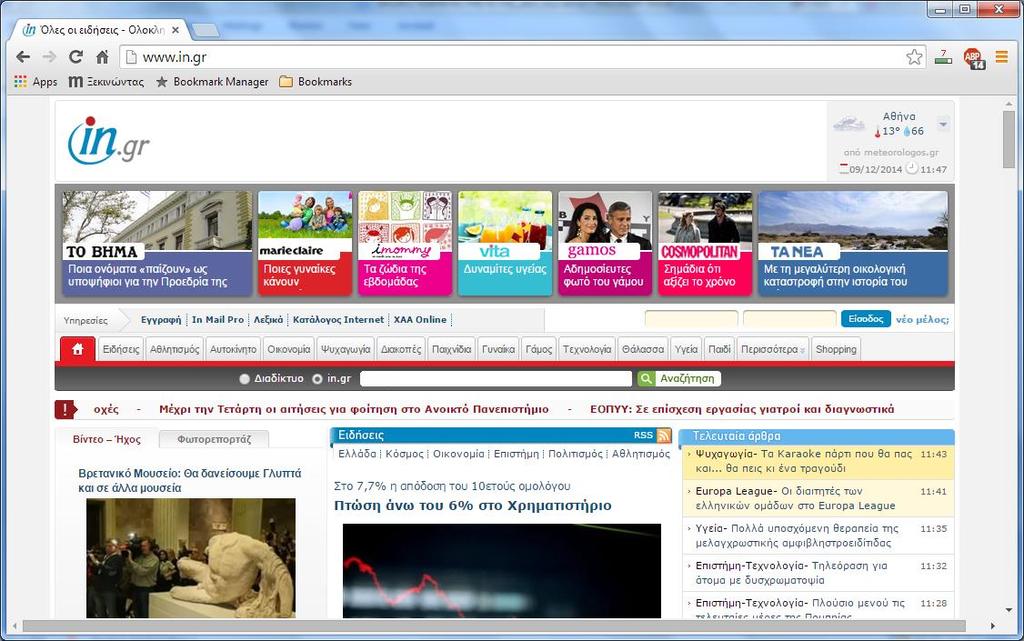
Task: Open the Ξεκινώντας bookmark
Action: click(x=106, y=82)
